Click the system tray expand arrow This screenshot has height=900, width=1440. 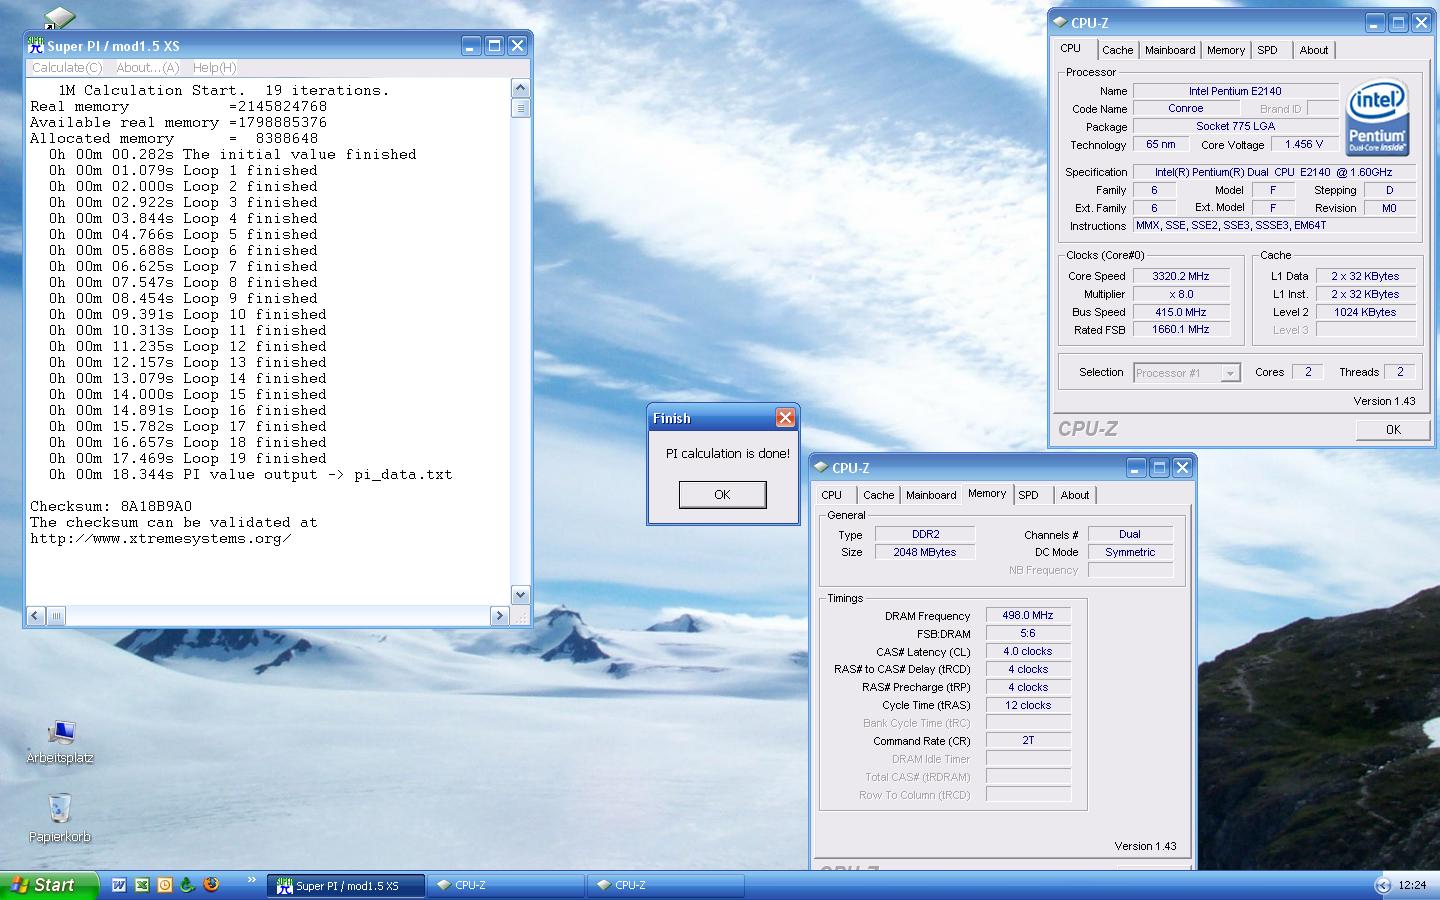[1382, 885]
